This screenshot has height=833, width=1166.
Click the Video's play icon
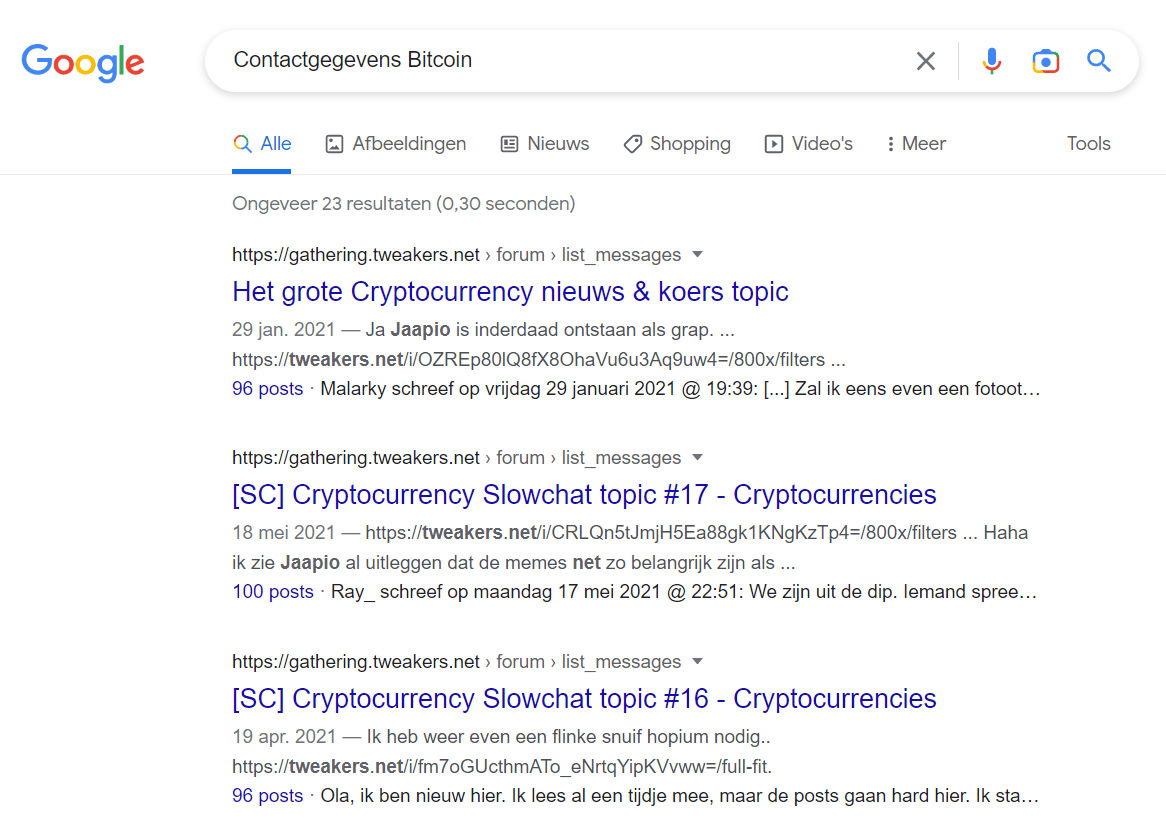coord(773,143)
